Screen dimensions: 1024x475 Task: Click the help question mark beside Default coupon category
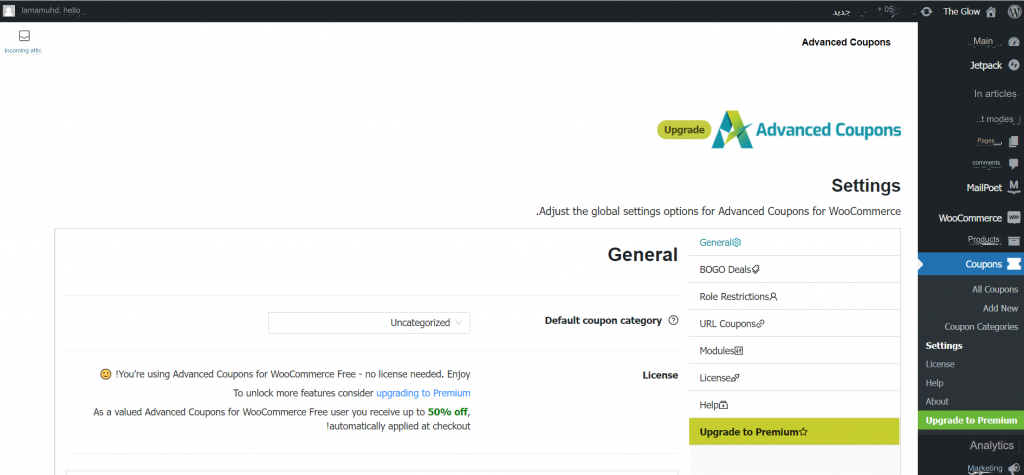pyautogui.click(x=673, y=321)
